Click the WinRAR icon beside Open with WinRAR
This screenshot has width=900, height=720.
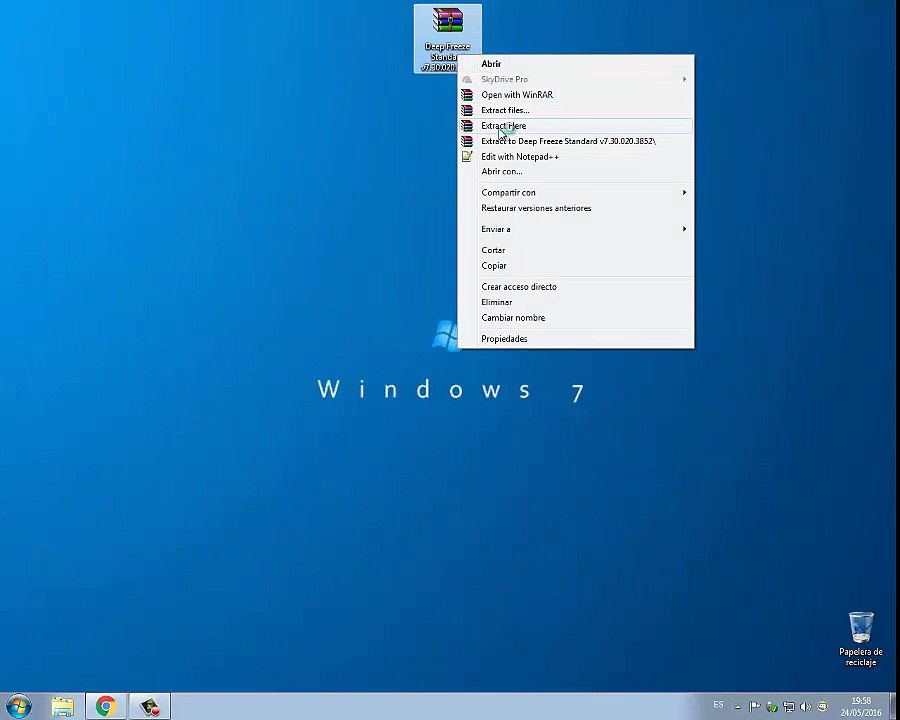(x=467, y=95)
